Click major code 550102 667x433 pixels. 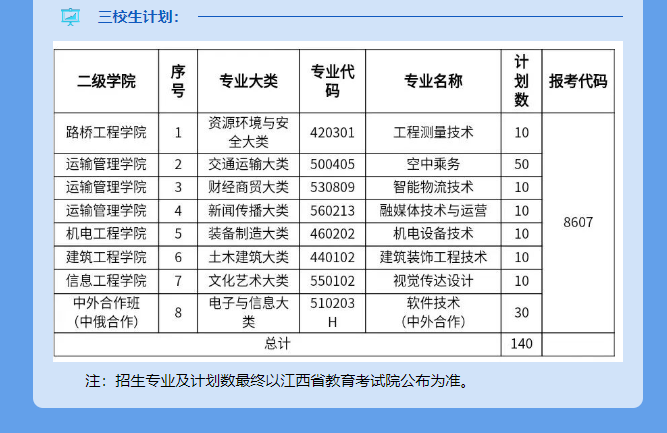[332, 281]
